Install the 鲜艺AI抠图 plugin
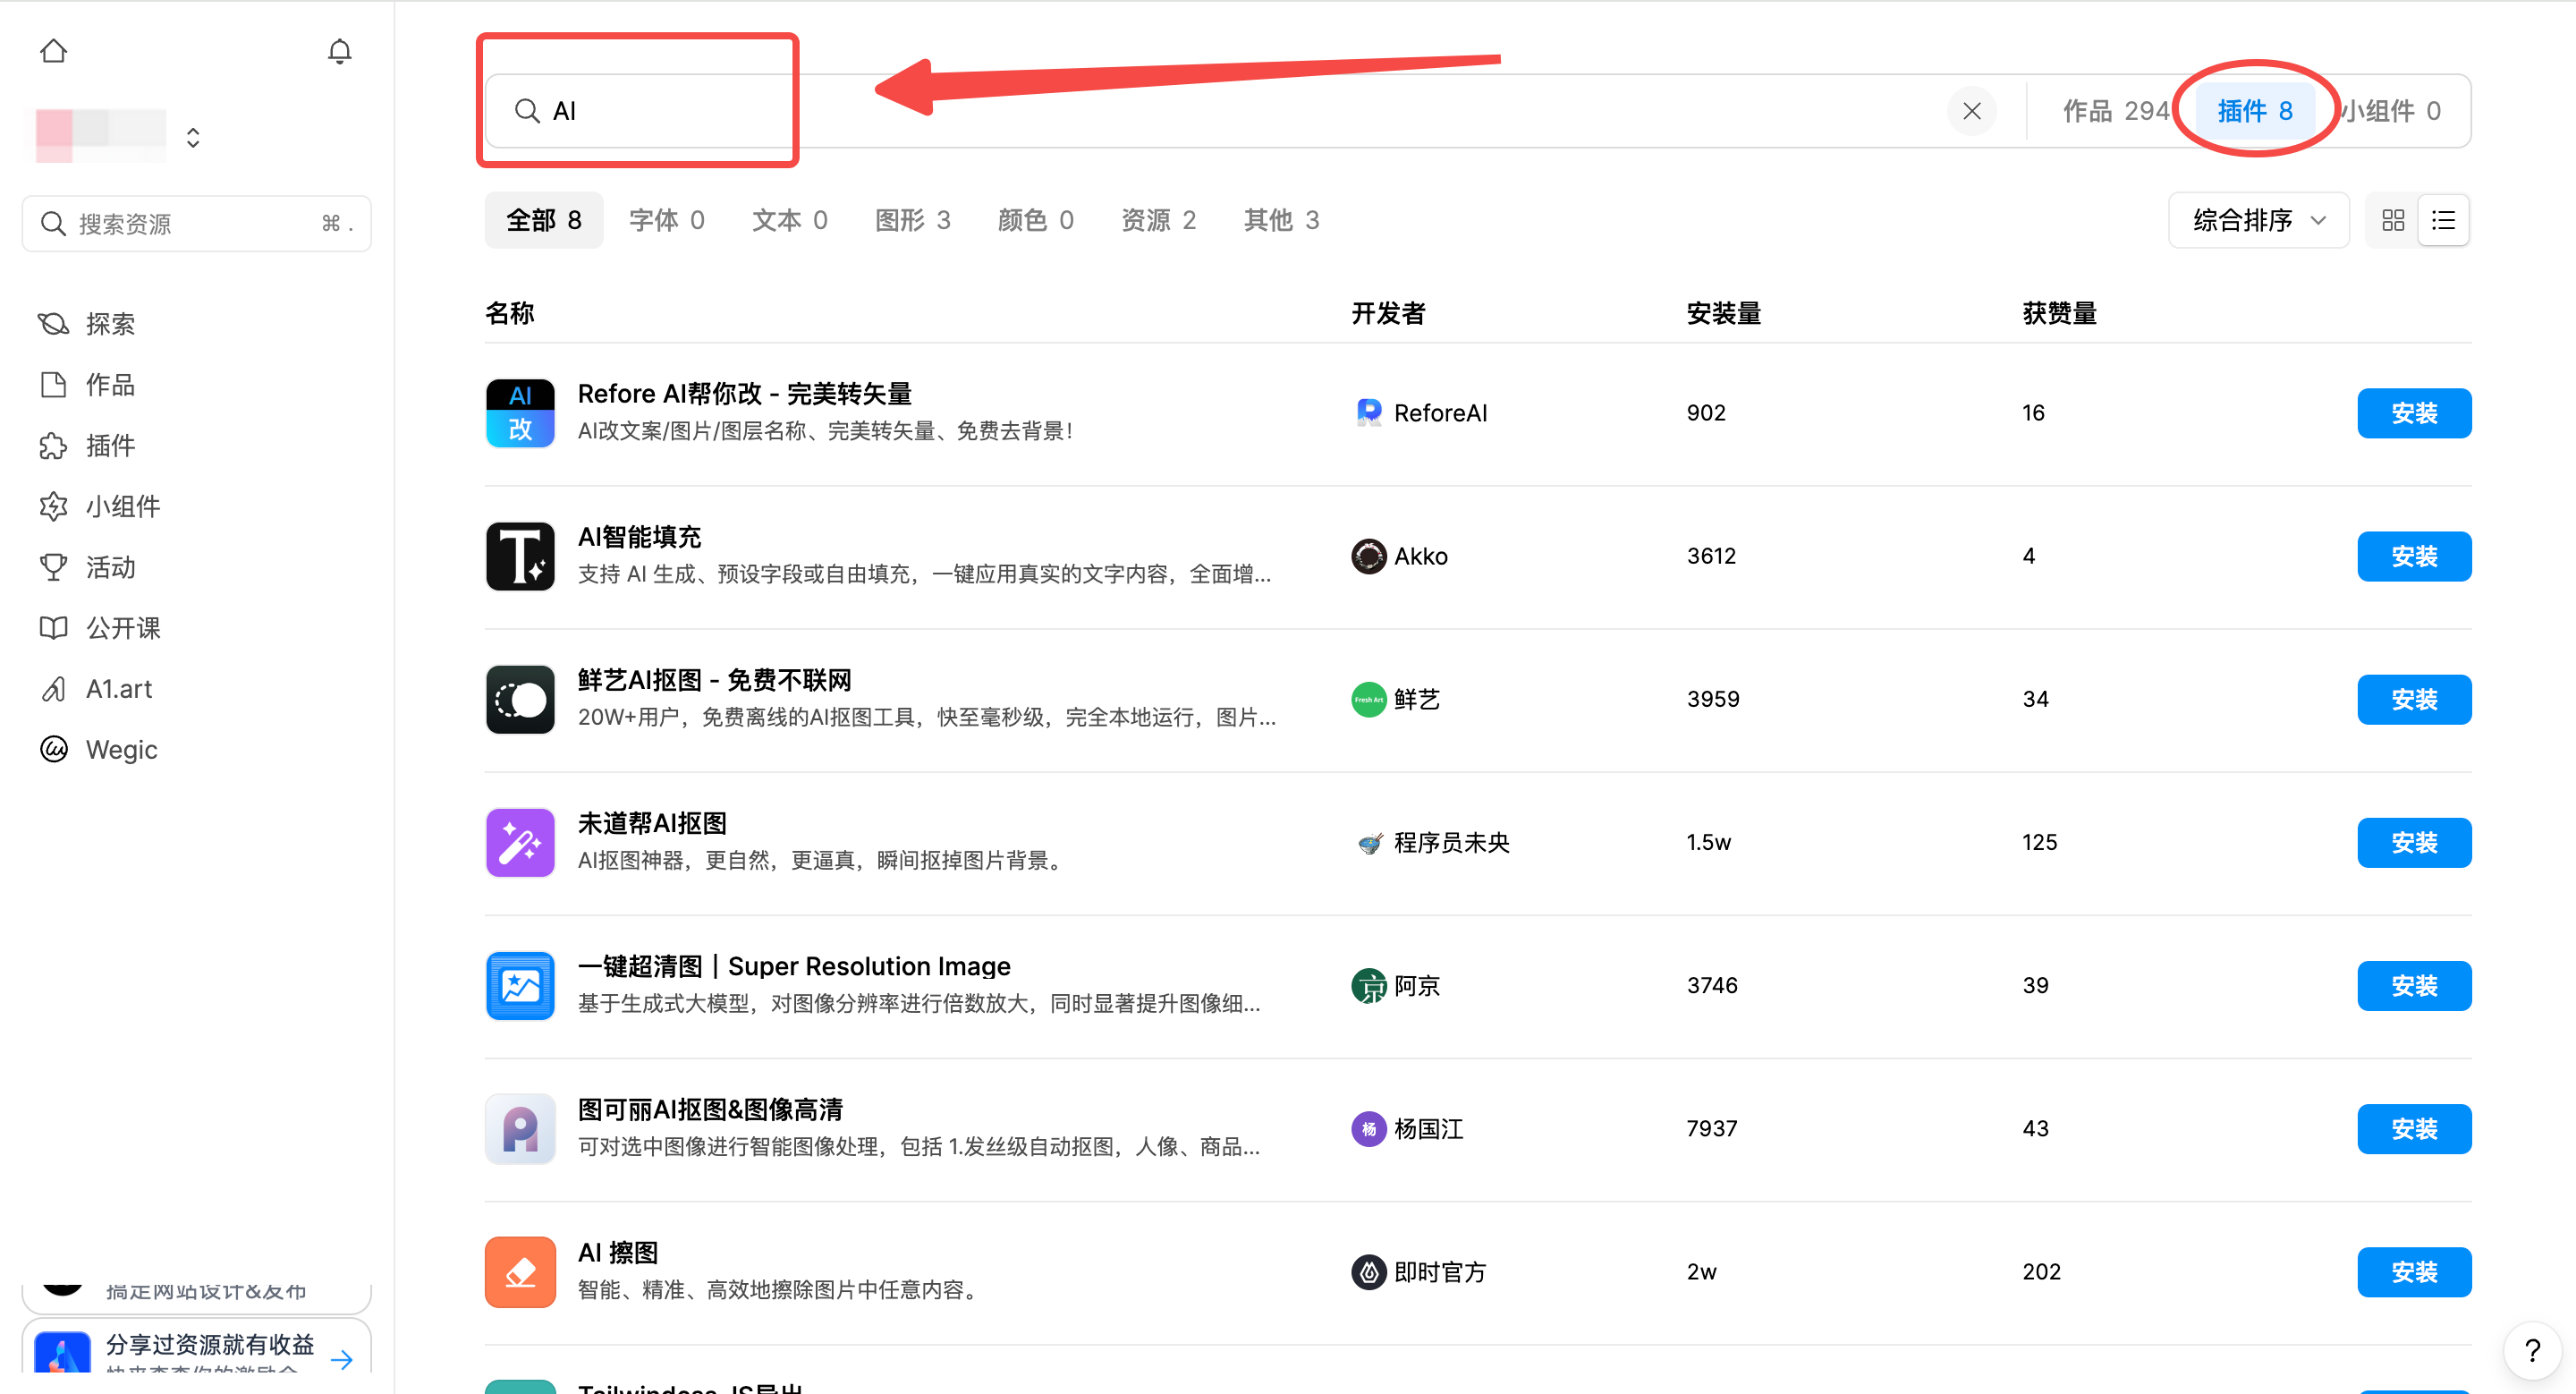The image size is (2576, 1394). pos(2414,699)
